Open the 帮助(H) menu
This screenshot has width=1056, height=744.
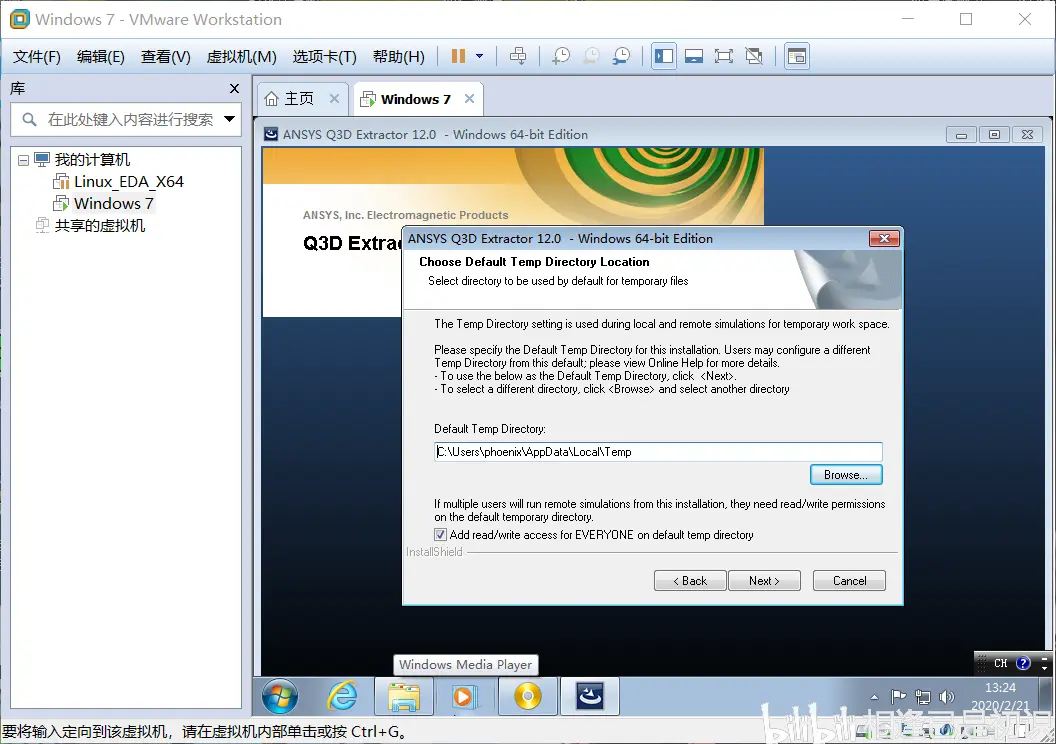tap(398, 57)
